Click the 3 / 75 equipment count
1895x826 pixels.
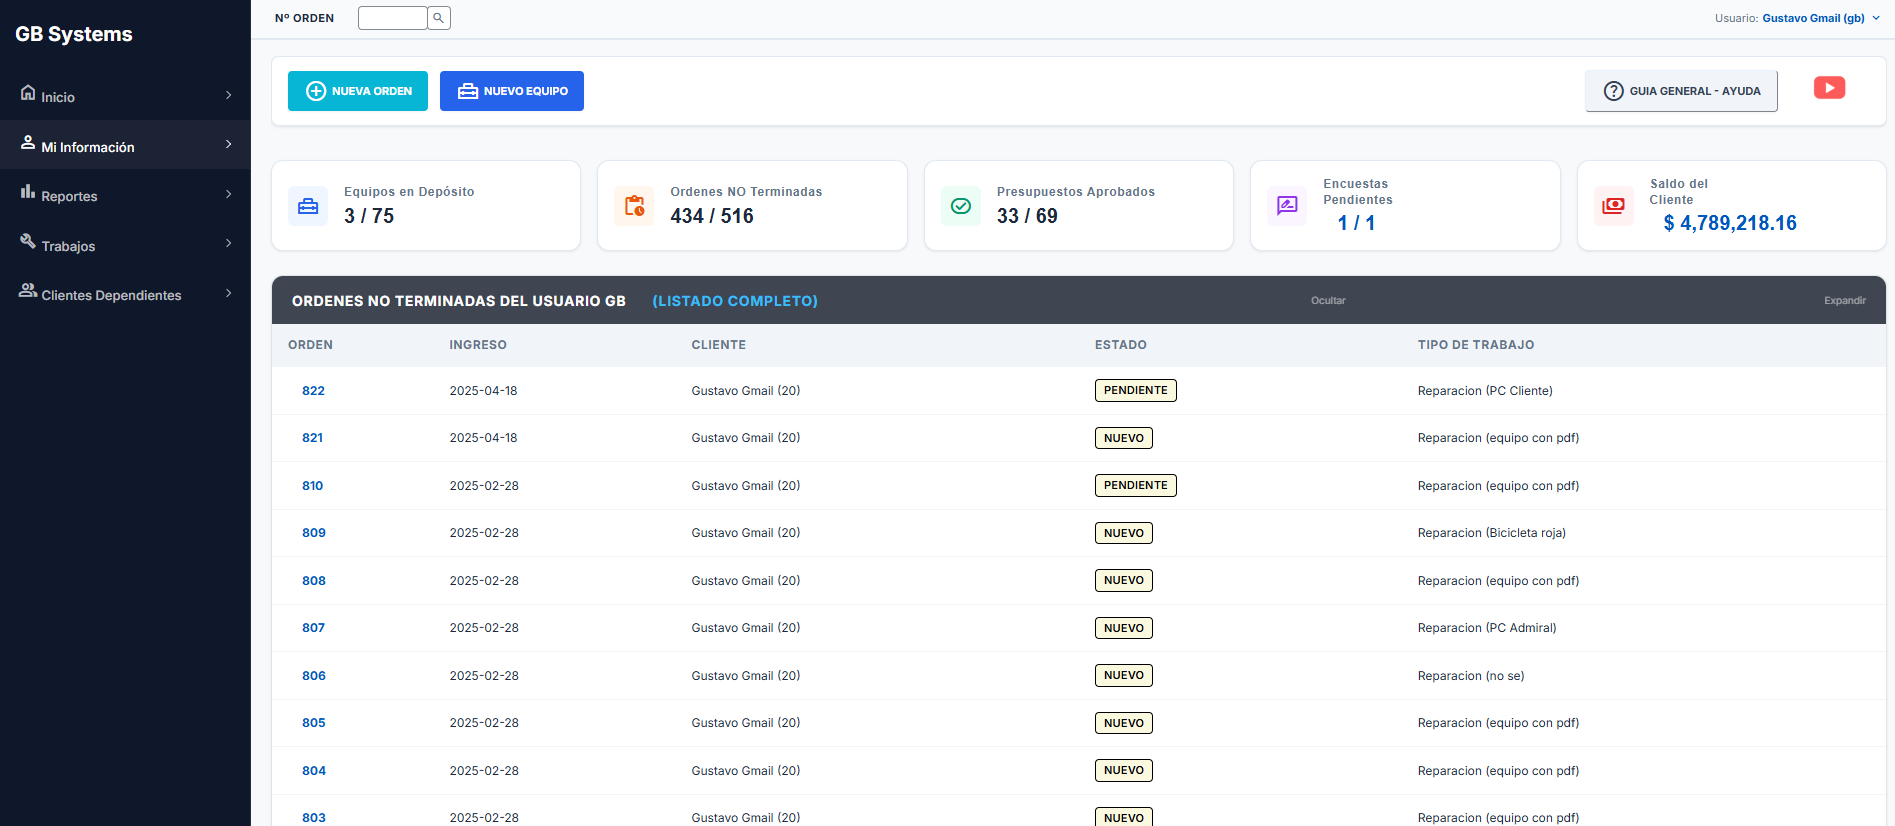(x=369, y=216)
